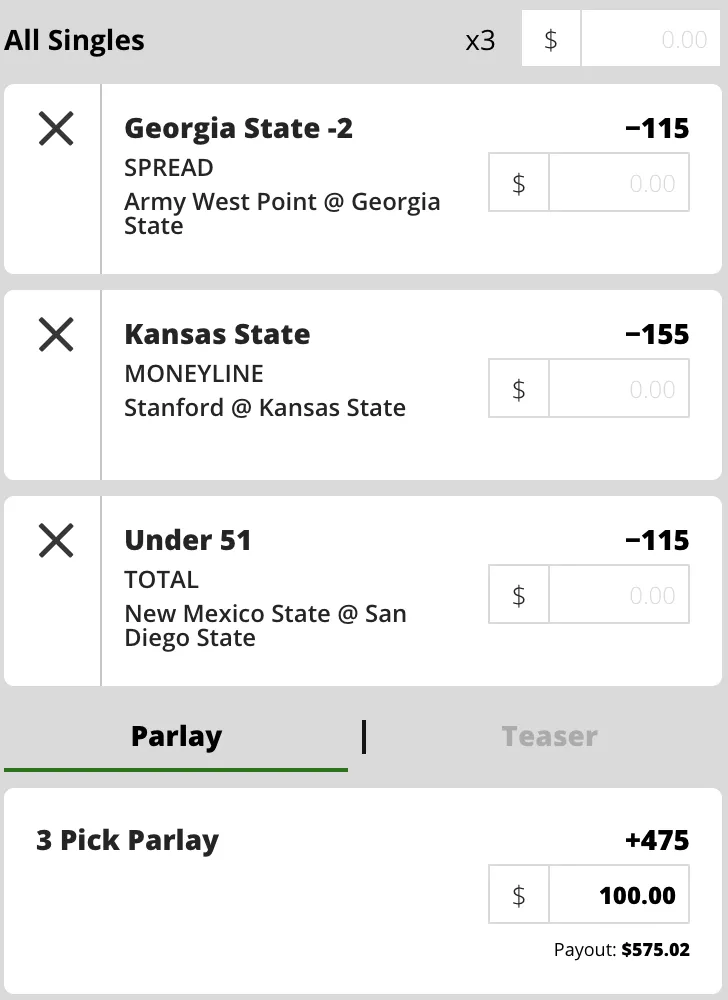Click New Mexico State @ San Diego State matchup
The image size is (728, 1000).
coord(265,625)
